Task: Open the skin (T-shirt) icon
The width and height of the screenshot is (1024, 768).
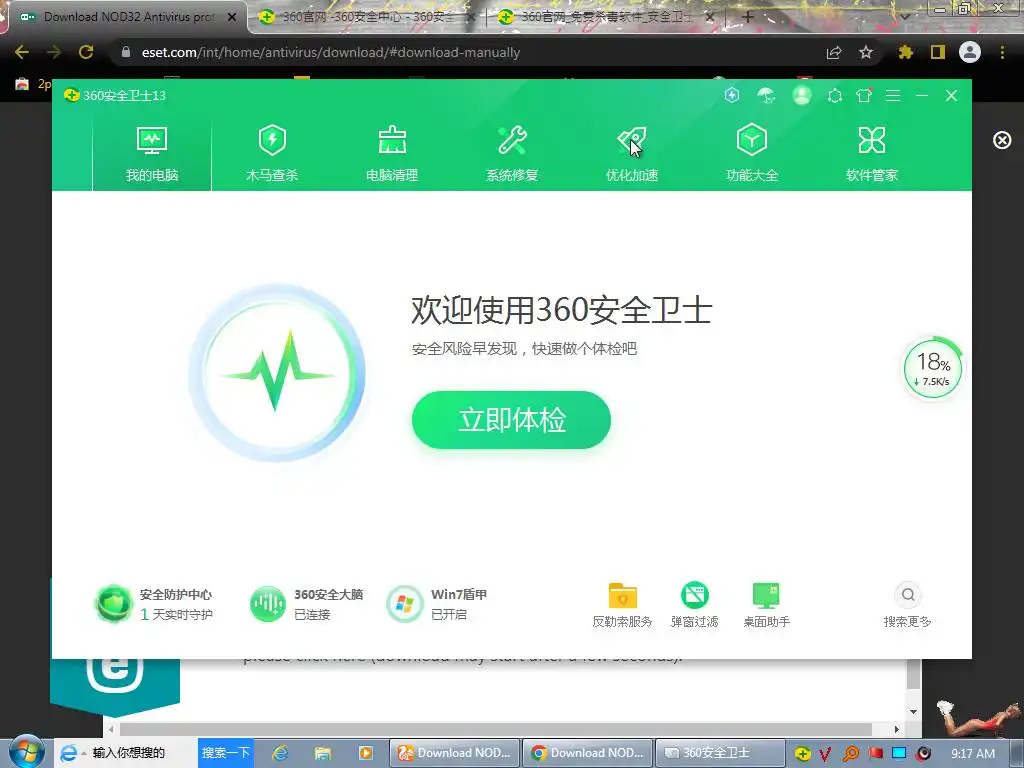Action: [x=864, y=95]
